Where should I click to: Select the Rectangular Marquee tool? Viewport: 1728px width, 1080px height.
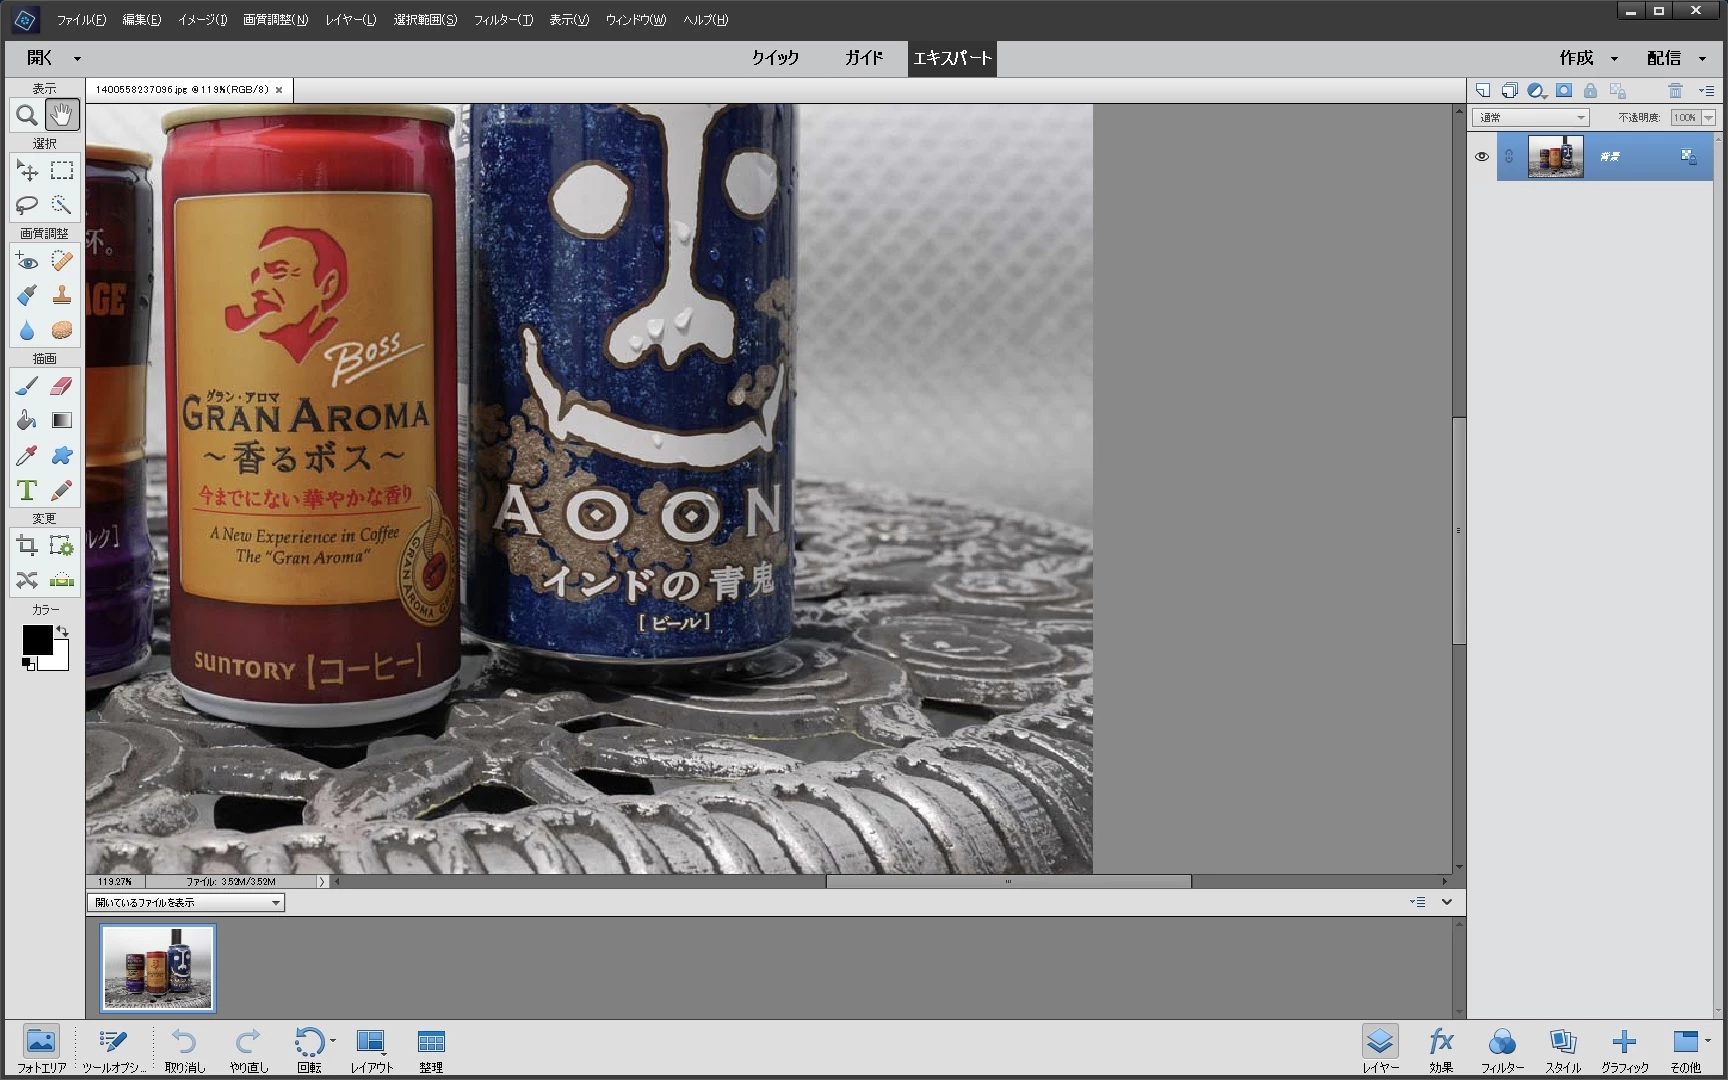pyautogui.click(x=62, y=171)
